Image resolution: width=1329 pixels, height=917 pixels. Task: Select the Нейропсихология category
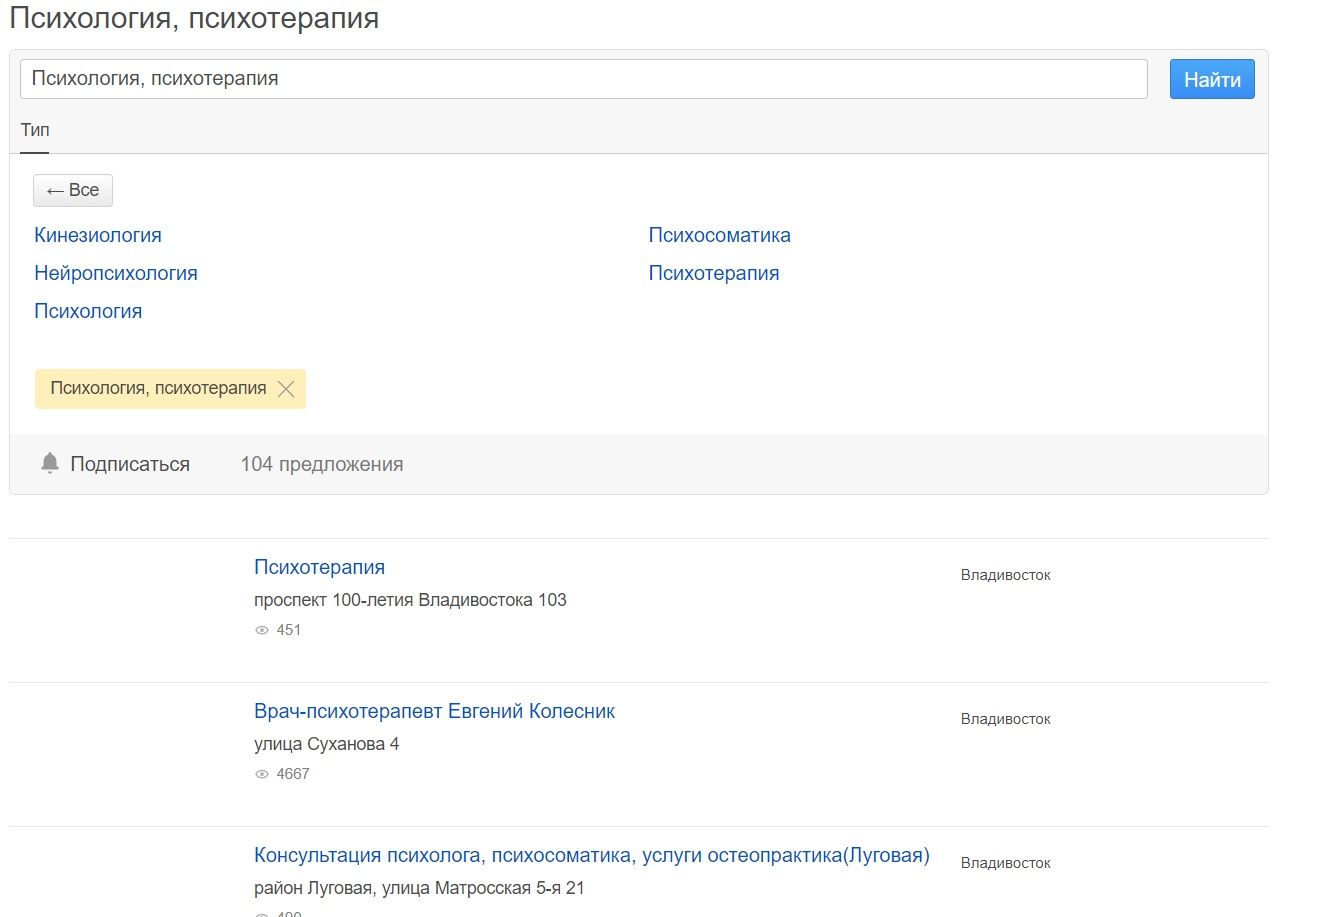(116, 273)
